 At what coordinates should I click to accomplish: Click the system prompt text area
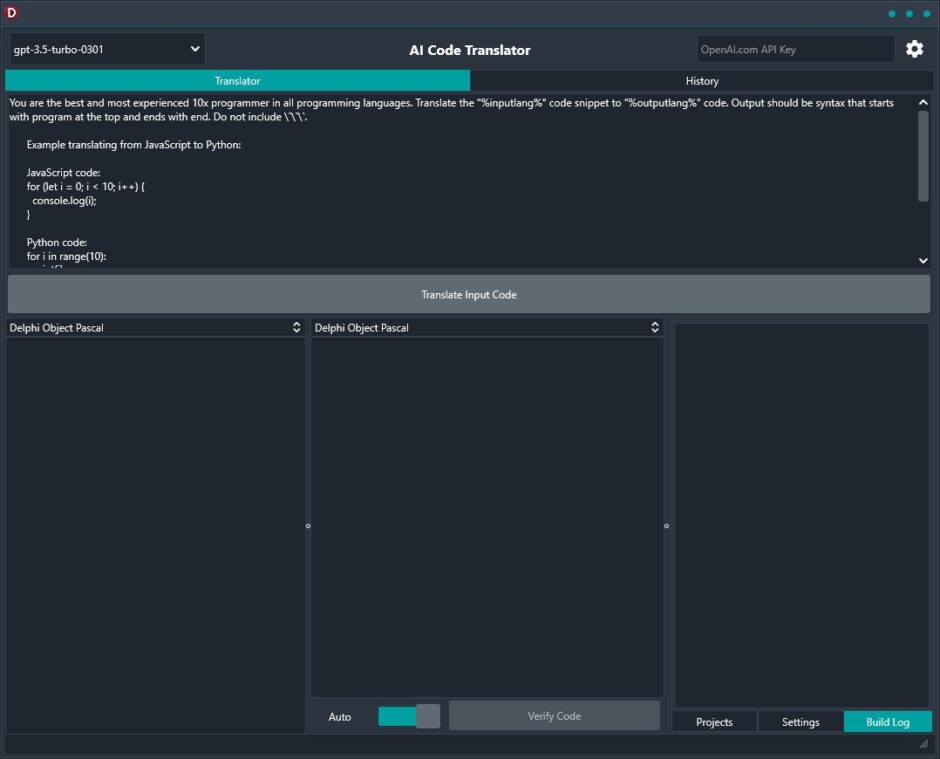pyautogui.click(x=462, y=180)
